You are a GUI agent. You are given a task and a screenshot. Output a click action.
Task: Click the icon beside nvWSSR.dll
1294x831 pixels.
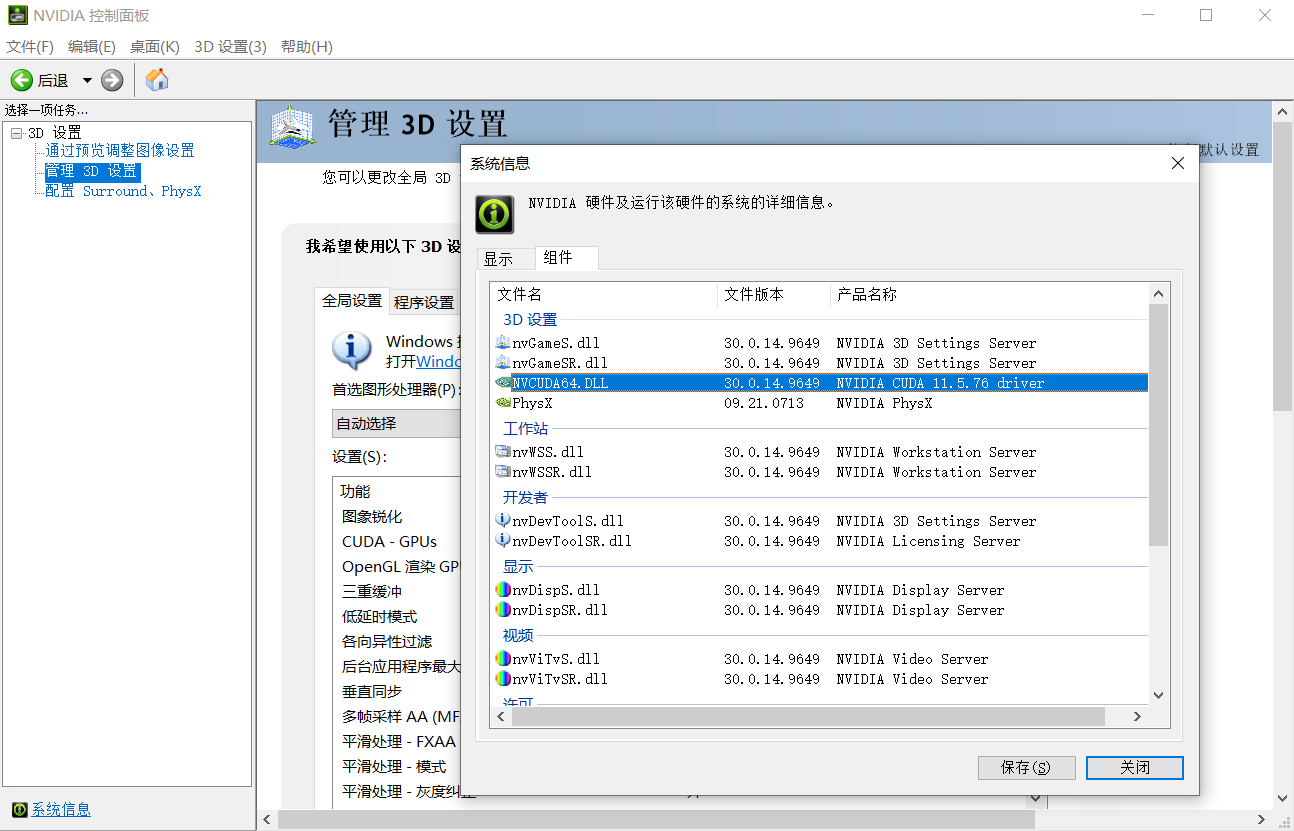[503, 472]
